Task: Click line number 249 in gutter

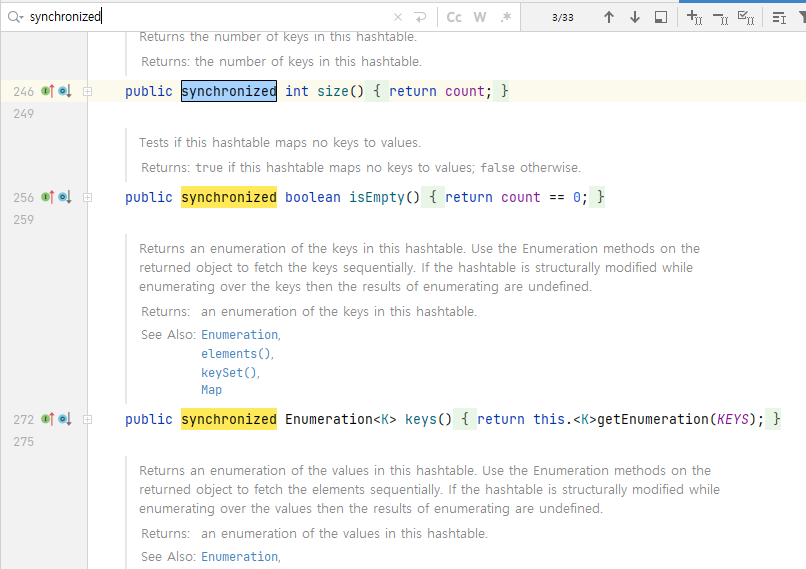Action: [x=24, y=114]
